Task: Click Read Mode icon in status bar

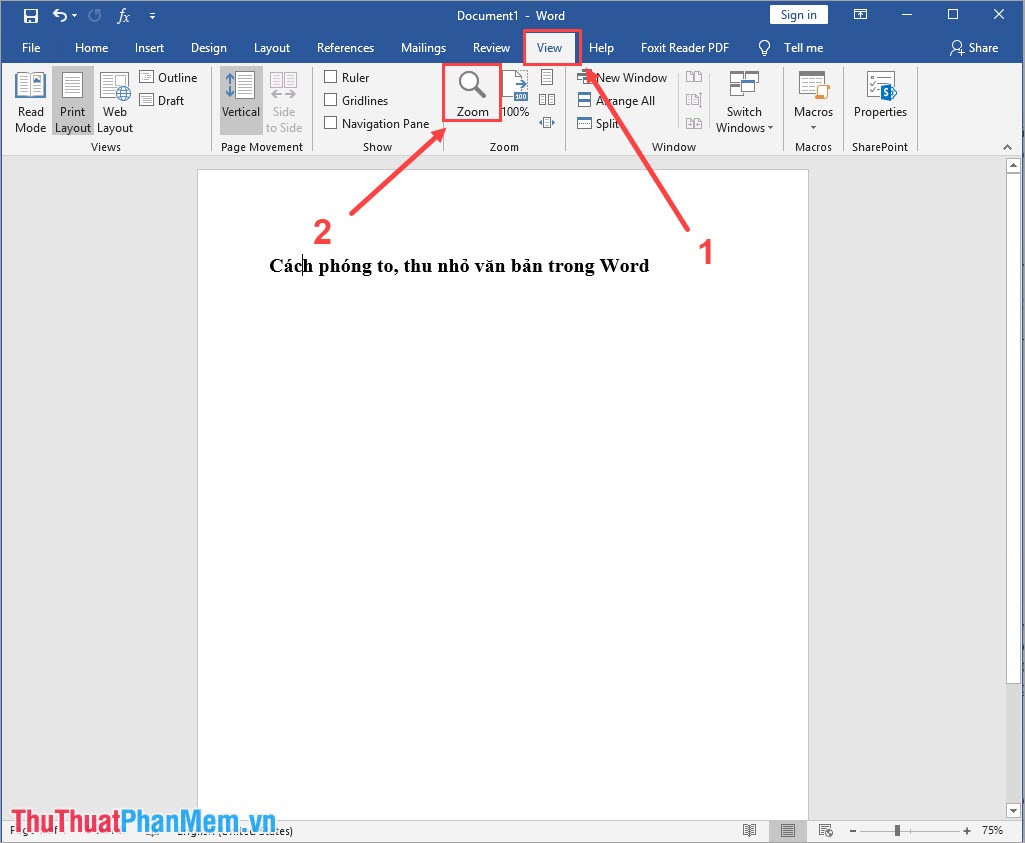Action: pos(749,831)
